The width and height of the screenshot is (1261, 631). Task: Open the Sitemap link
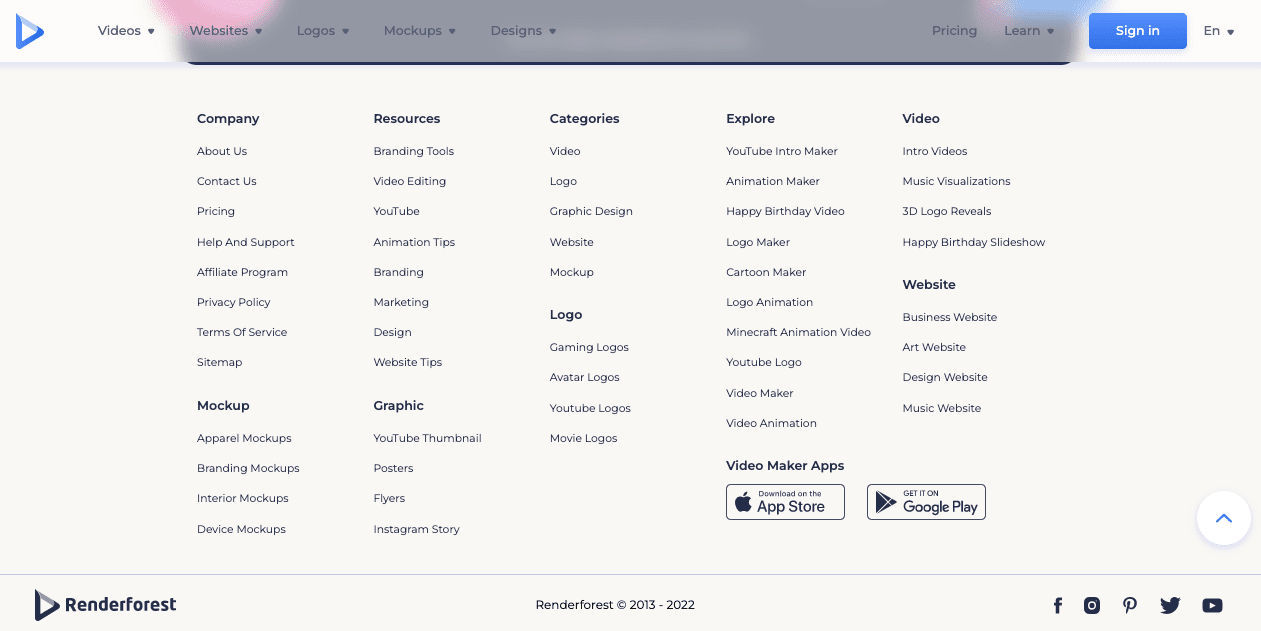tap(220, 362)
